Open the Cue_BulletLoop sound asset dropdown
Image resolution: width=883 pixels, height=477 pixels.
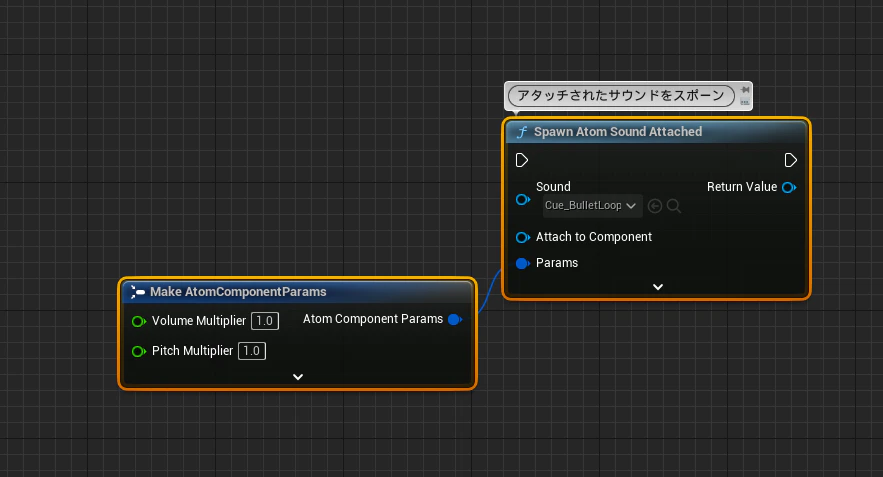coord(591,206)
